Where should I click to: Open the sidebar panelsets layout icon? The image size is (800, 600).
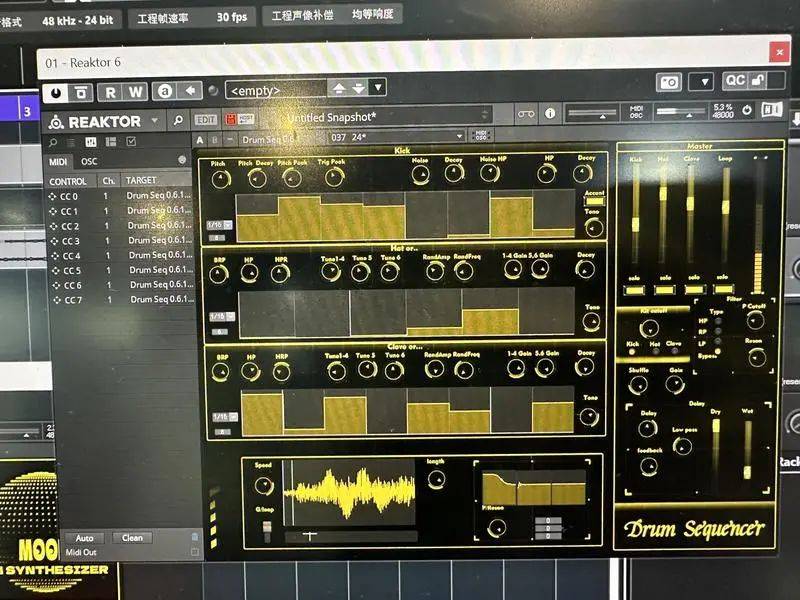[x=111, y=142]
